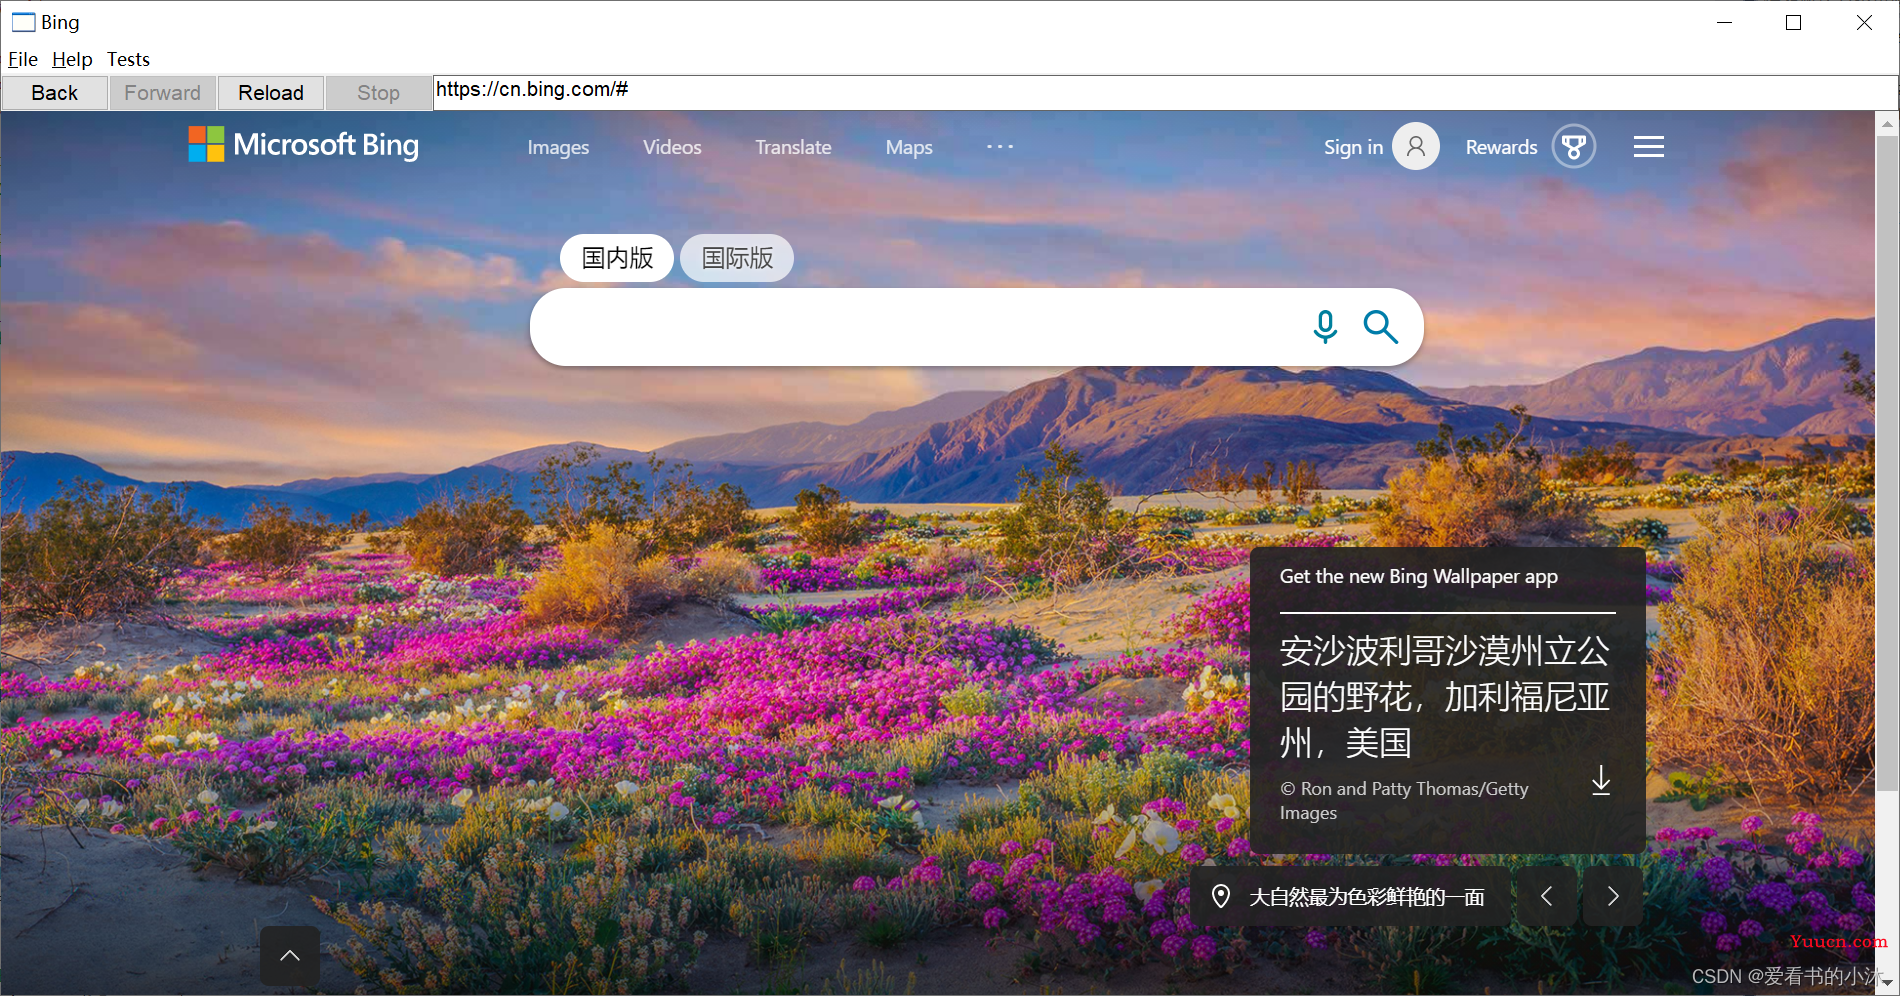
Task: Click the scrollbar down arrow
Action: pyautogui.click(x=1887, y=982)
